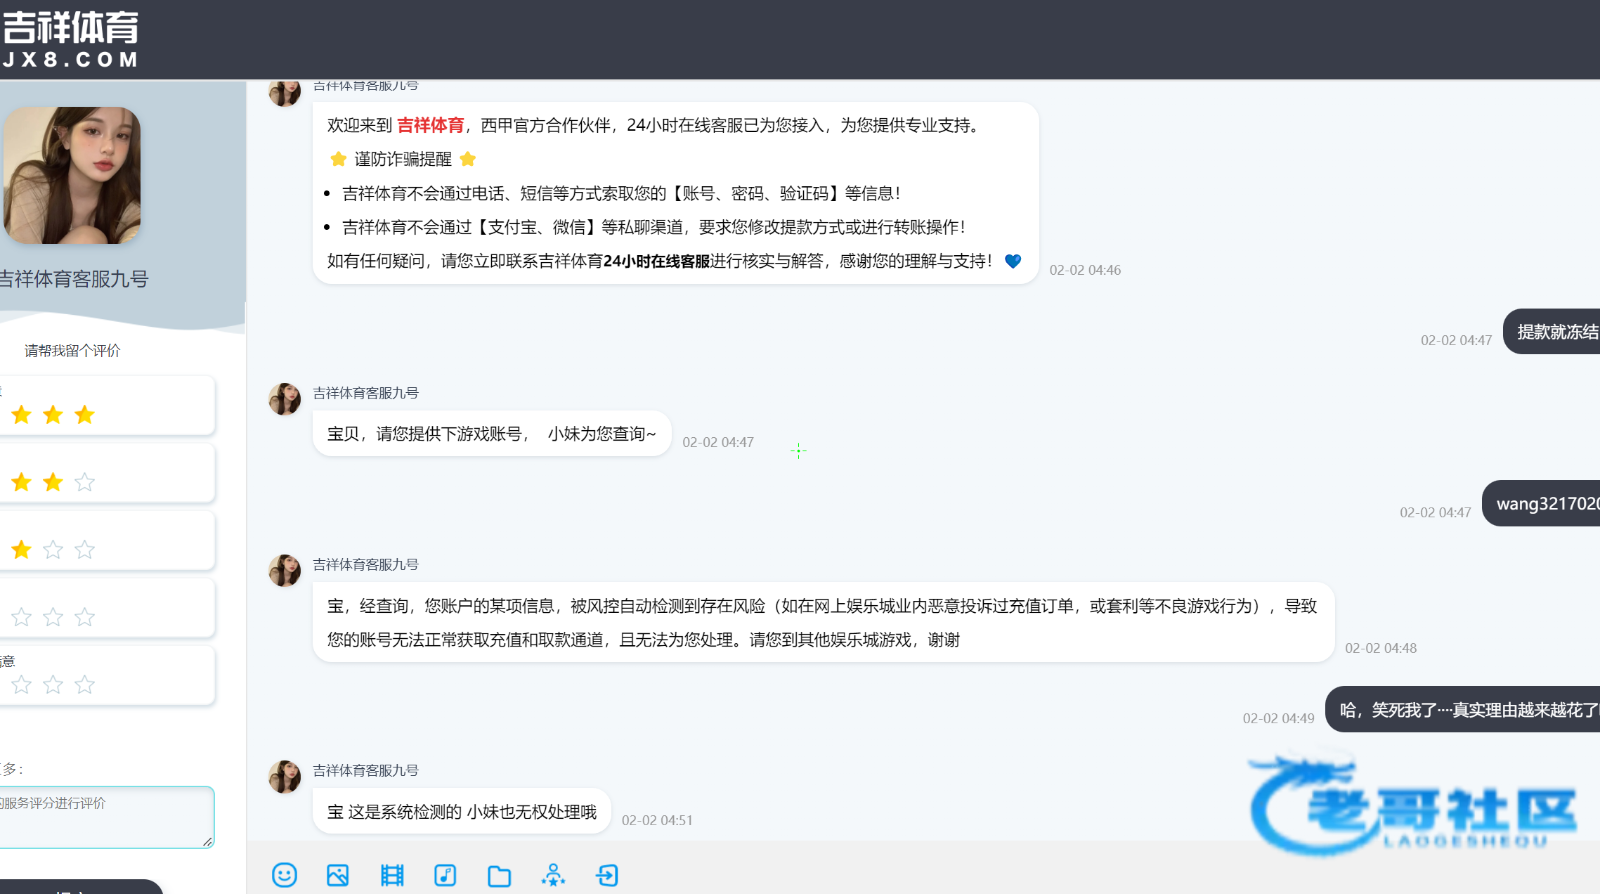1600x894 pixels.
Task: Click the music note audio icon
Action: pos(445,875)
